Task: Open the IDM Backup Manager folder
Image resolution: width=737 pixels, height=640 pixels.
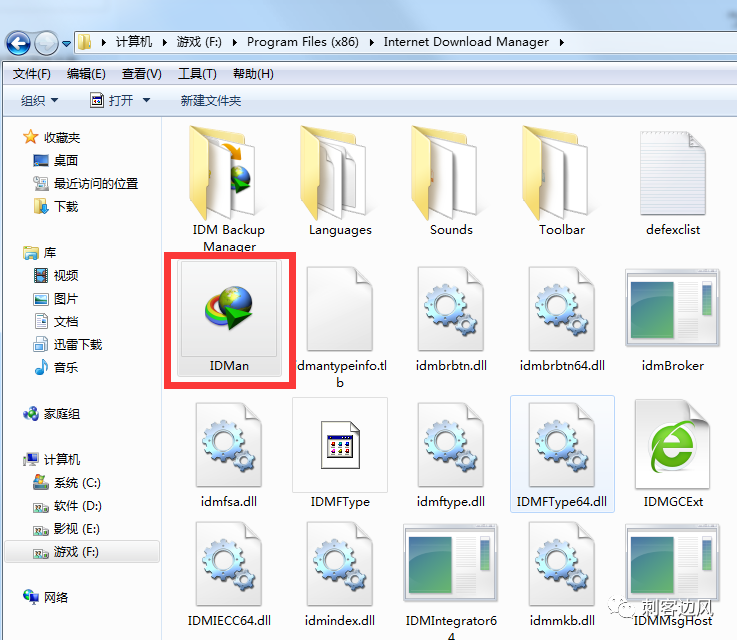Action: [x=229, y=188]
